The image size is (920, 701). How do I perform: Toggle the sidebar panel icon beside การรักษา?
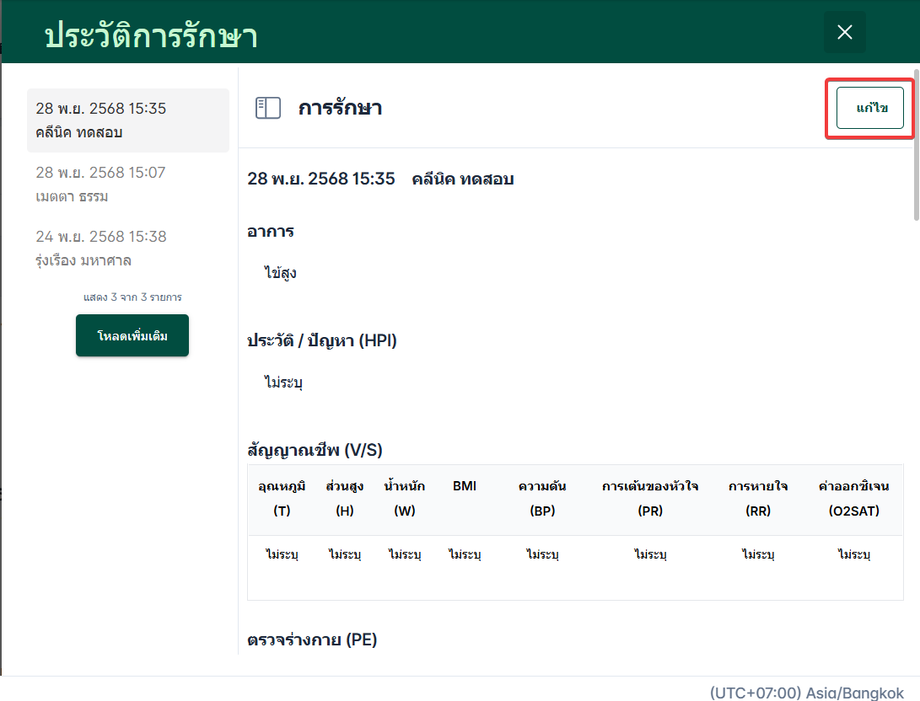268,108
